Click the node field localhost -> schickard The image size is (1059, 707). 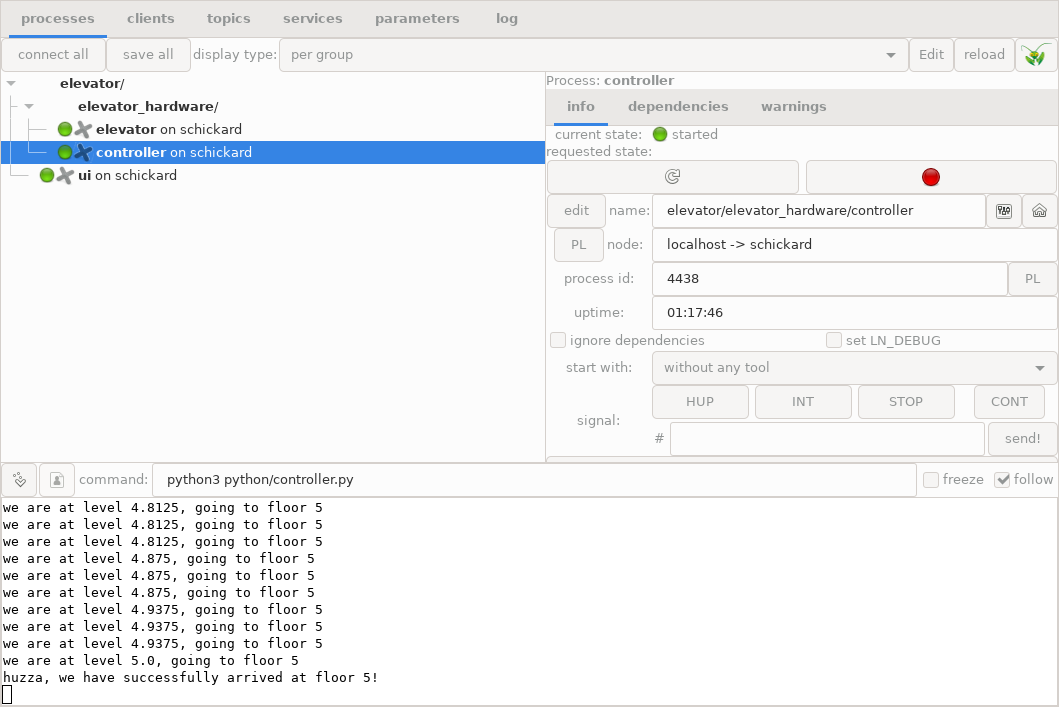(854, 245)
